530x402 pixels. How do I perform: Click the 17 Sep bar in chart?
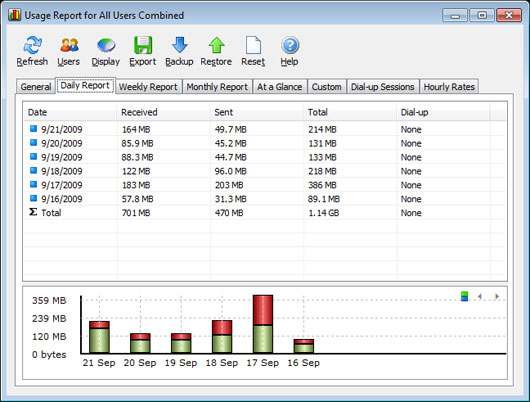(x=263, y=324)
